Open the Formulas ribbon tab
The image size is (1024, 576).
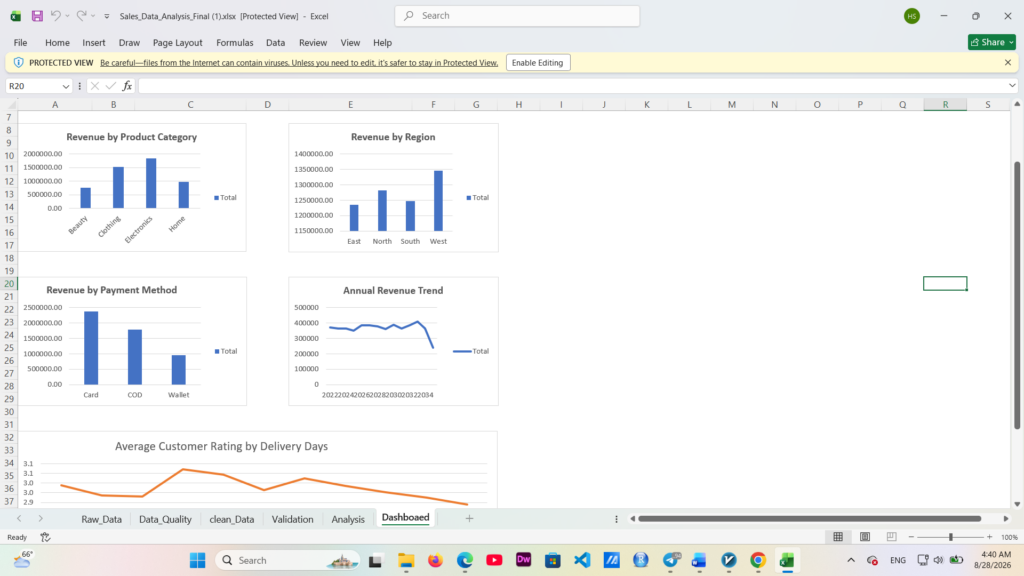[234, 42]
